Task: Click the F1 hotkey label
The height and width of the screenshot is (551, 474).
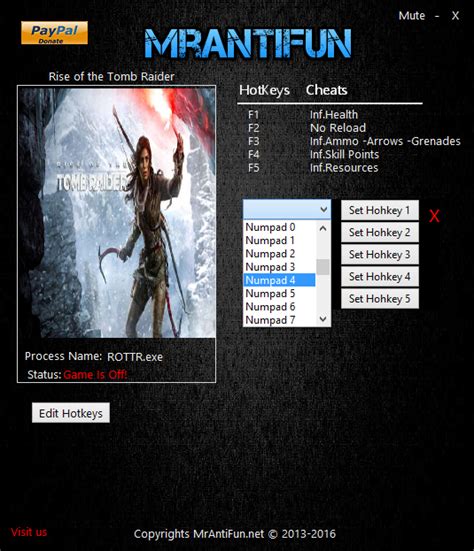Action: click(x=253, y=115)
